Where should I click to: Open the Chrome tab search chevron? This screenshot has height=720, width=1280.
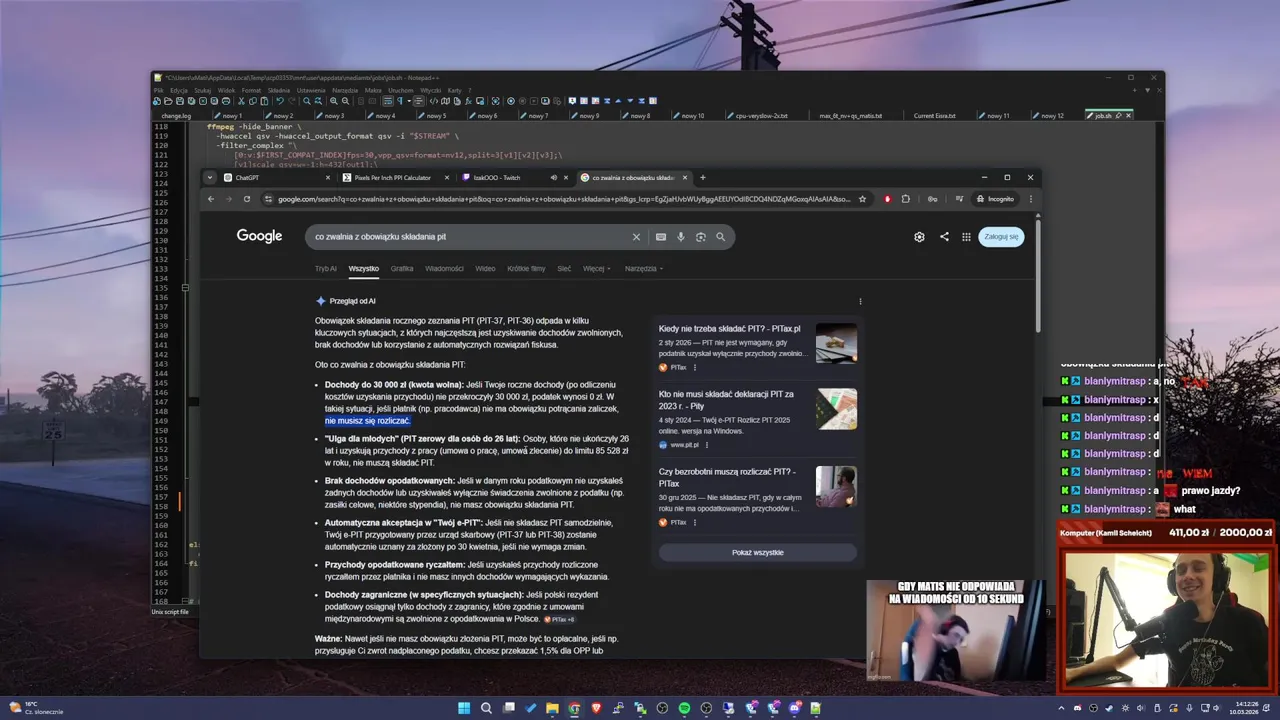pyautogui.click(x=209, y=178)
